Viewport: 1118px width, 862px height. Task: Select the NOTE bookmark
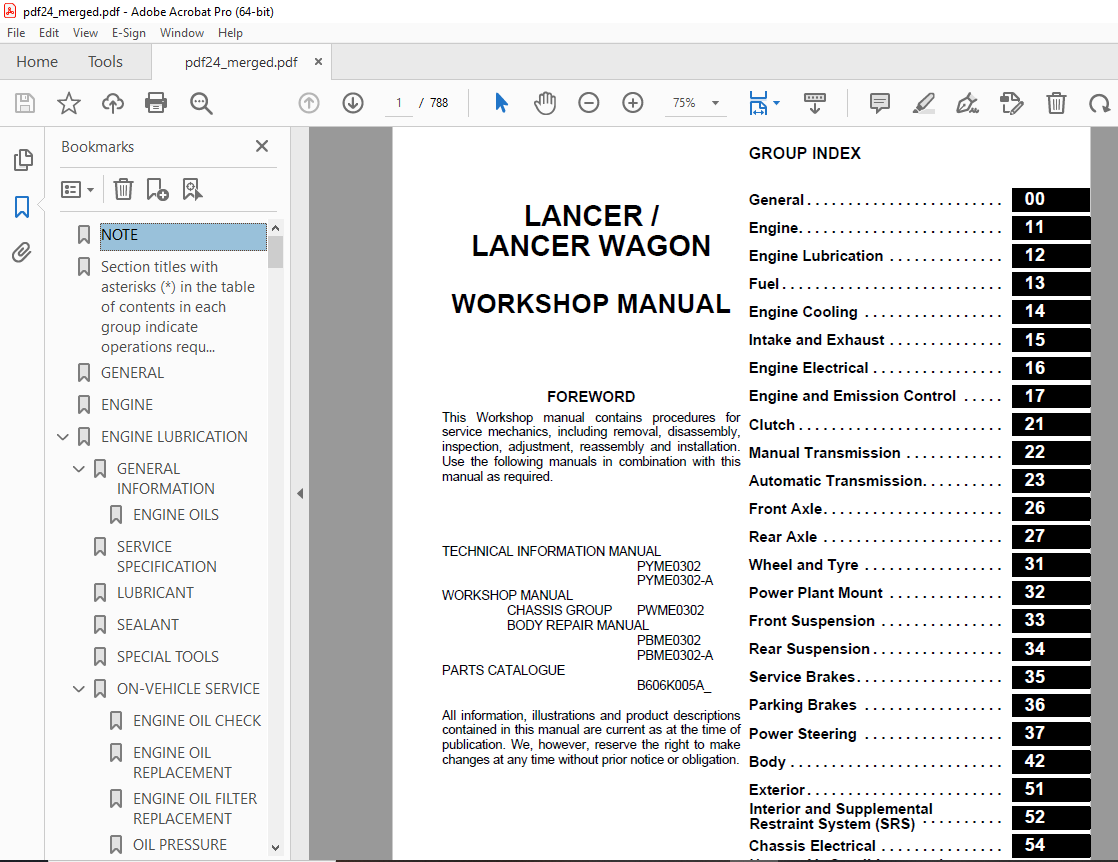(183, 236)
